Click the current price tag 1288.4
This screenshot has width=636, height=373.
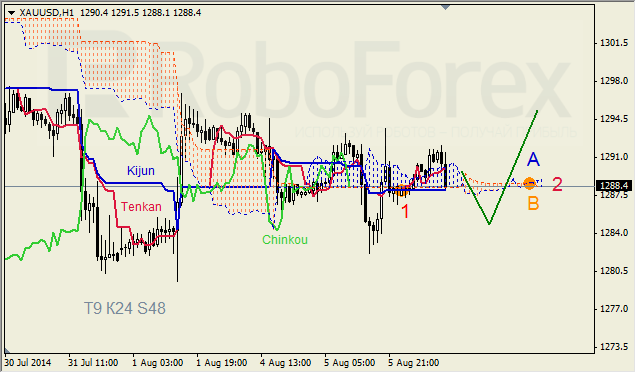(613, 186)
